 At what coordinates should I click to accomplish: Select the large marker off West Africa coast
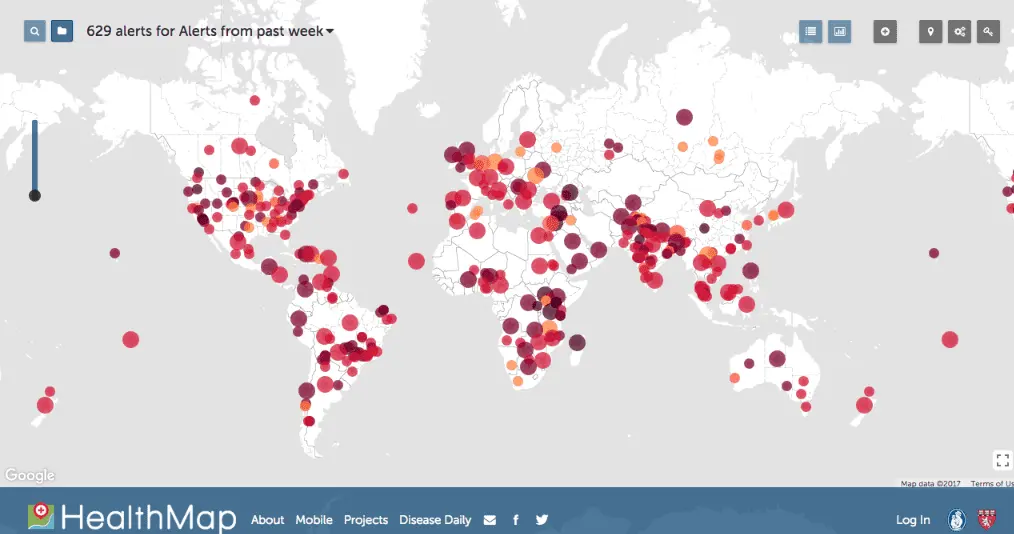416,261
